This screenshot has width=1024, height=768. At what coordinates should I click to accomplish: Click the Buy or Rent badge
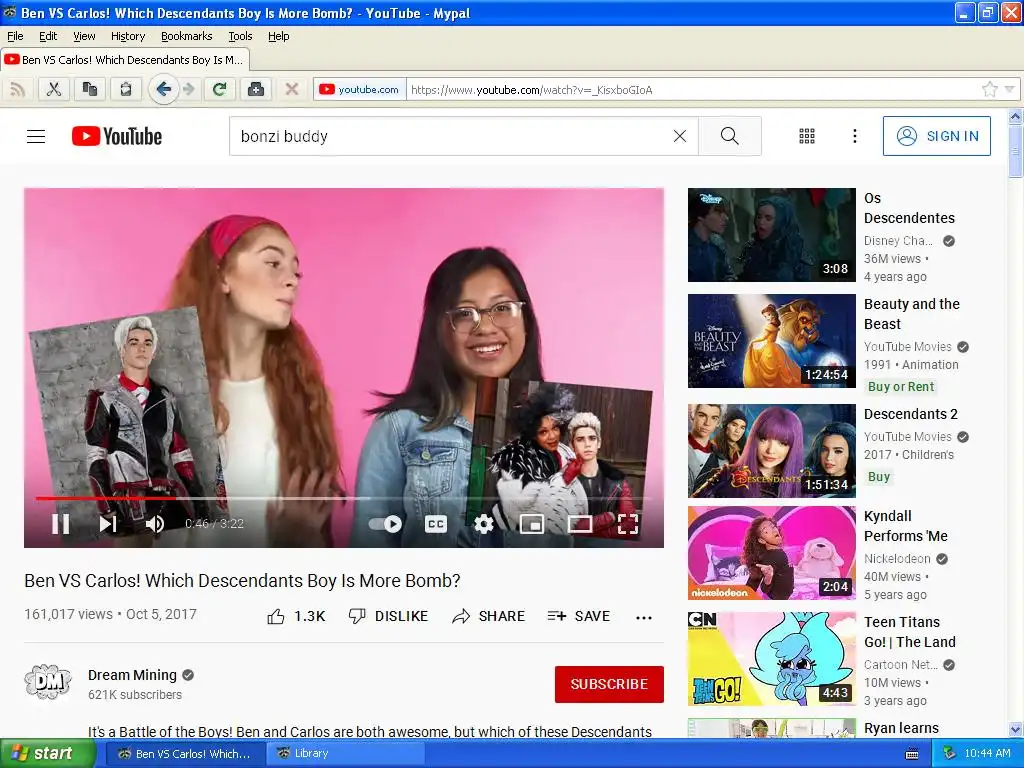pos(901,387)
